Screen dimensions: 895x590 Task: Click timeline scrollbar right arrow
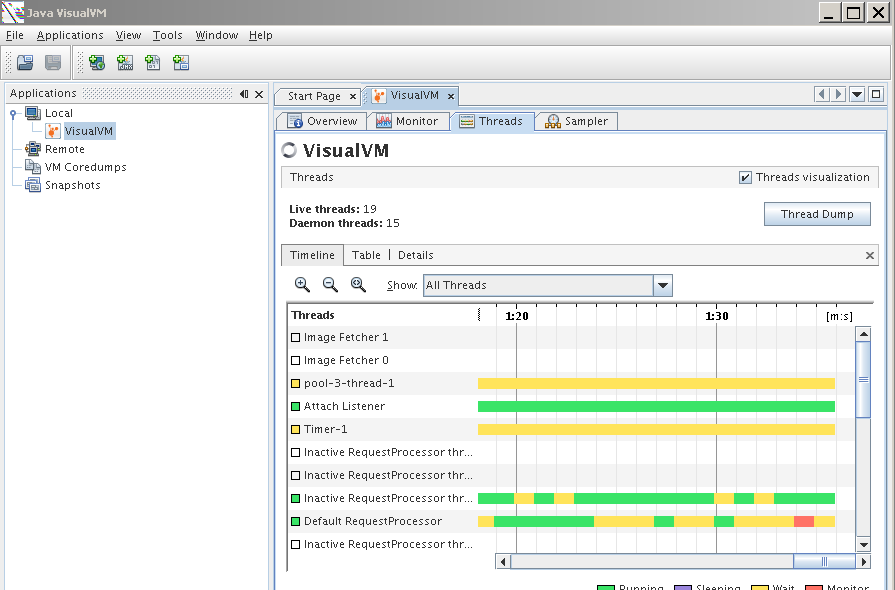pyautogui.click(x=864, y=561)
